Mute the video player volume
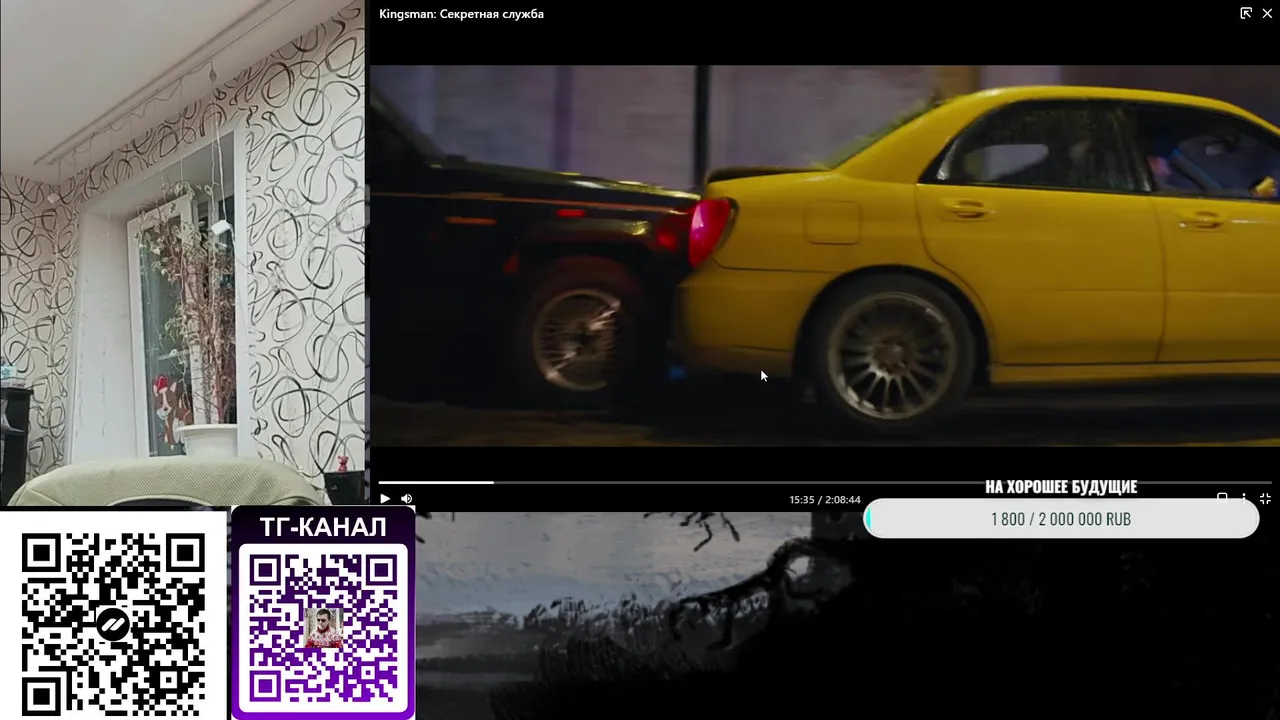The image size is (1280, 720). tap(407, 498)
